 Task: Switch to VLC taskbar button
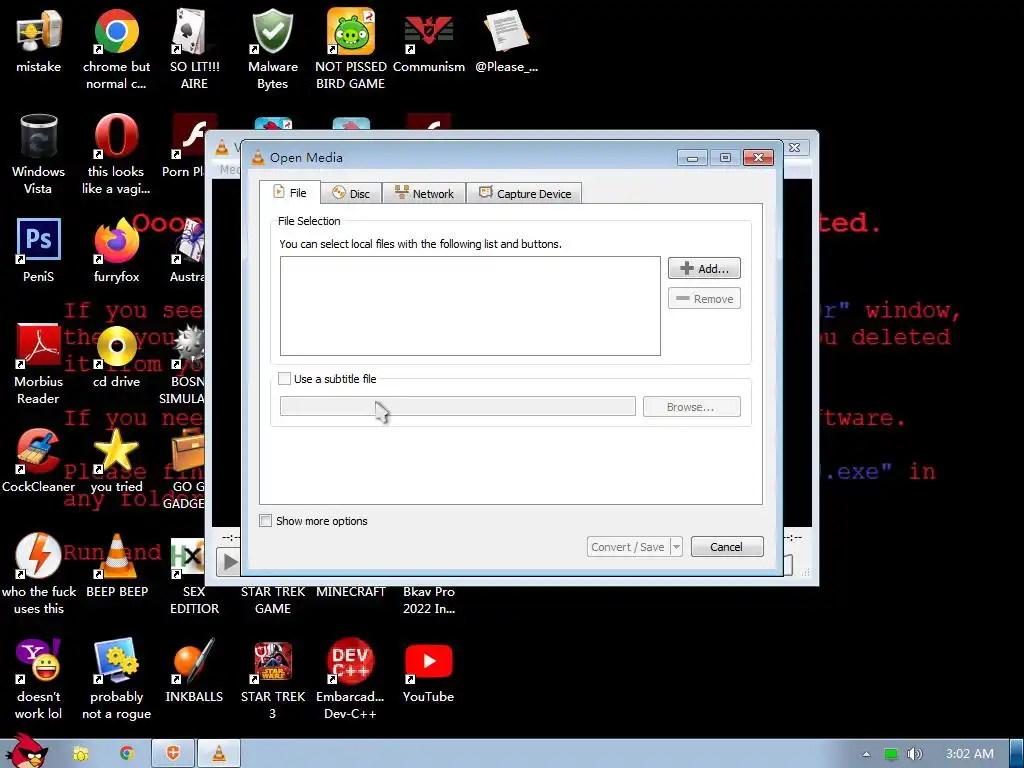(x=219, y=754)
